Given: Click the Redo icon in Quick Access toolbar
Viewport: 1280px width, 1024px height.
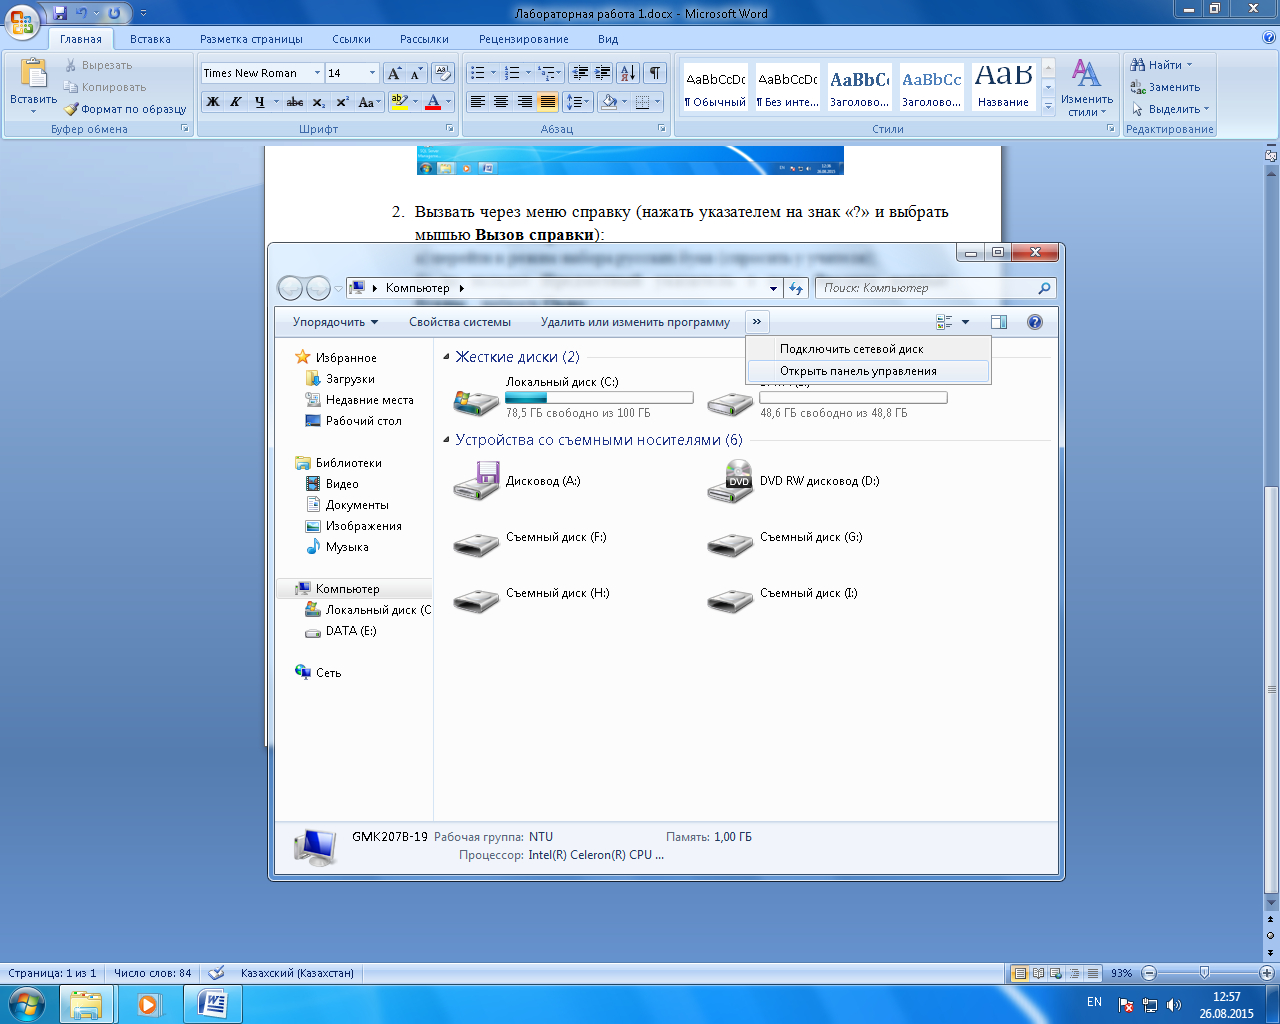Looking at the screenshot, I should (114, 13).
